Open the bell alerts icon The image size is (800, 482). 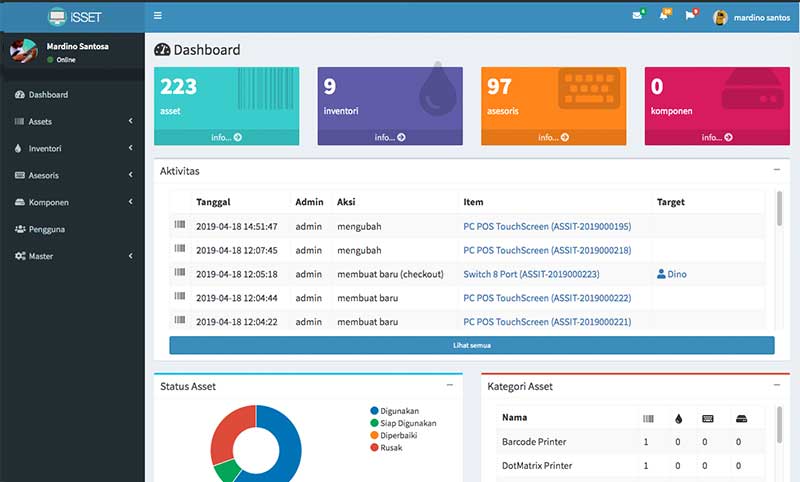coord(664,15)
